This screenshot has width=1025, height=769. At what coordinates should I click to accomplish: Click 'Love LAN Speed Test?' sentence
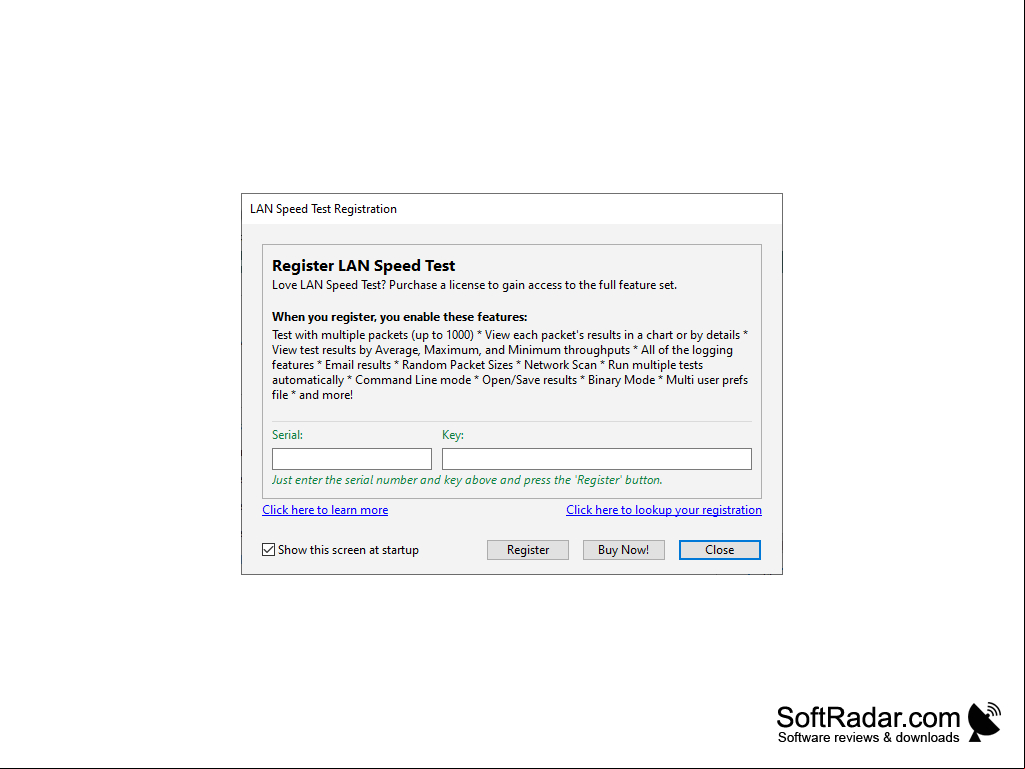pos(475,285)
